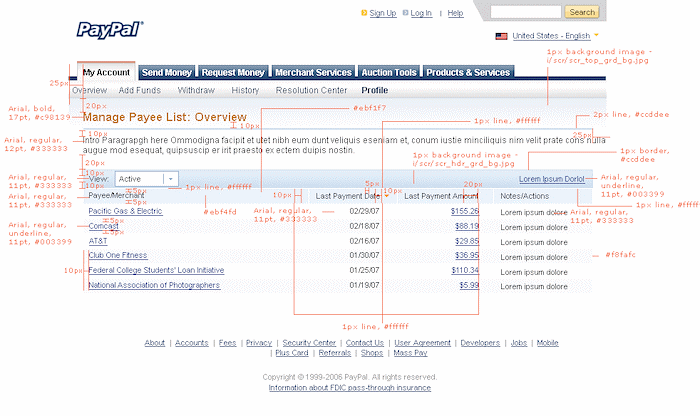Click the 02/29/07 date cell
This screenshot has width=700, height=416.
tap(364, 211)
